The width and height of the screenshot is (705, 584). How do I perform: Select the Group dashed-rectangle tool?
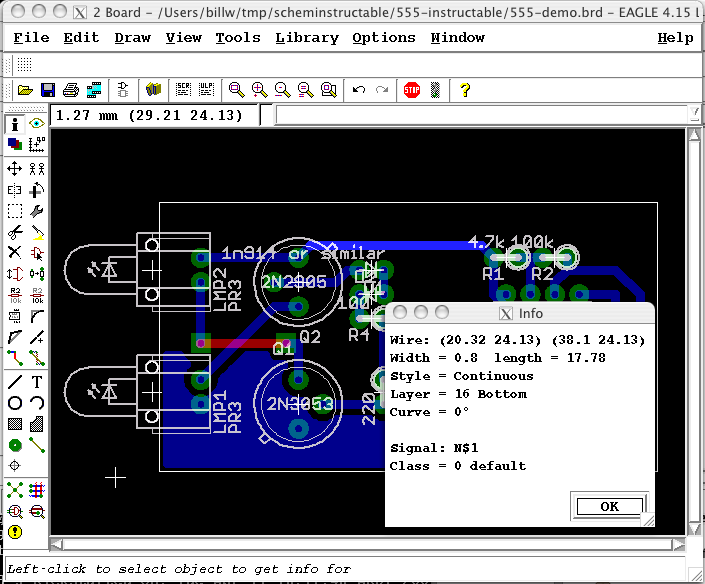15,211
